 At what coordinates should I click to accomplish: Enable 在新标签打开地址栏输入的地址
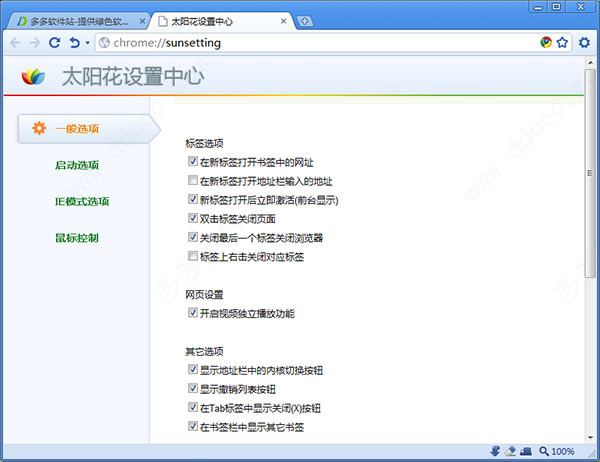point(193,180)
